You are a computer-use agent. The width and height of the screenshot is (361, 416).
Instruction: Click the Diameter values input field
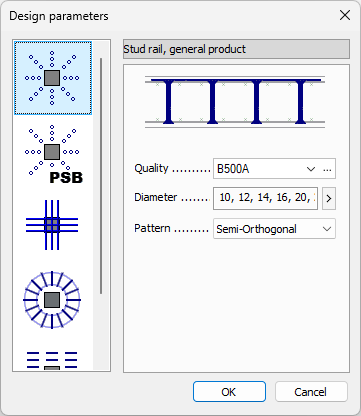pos(265,198)
